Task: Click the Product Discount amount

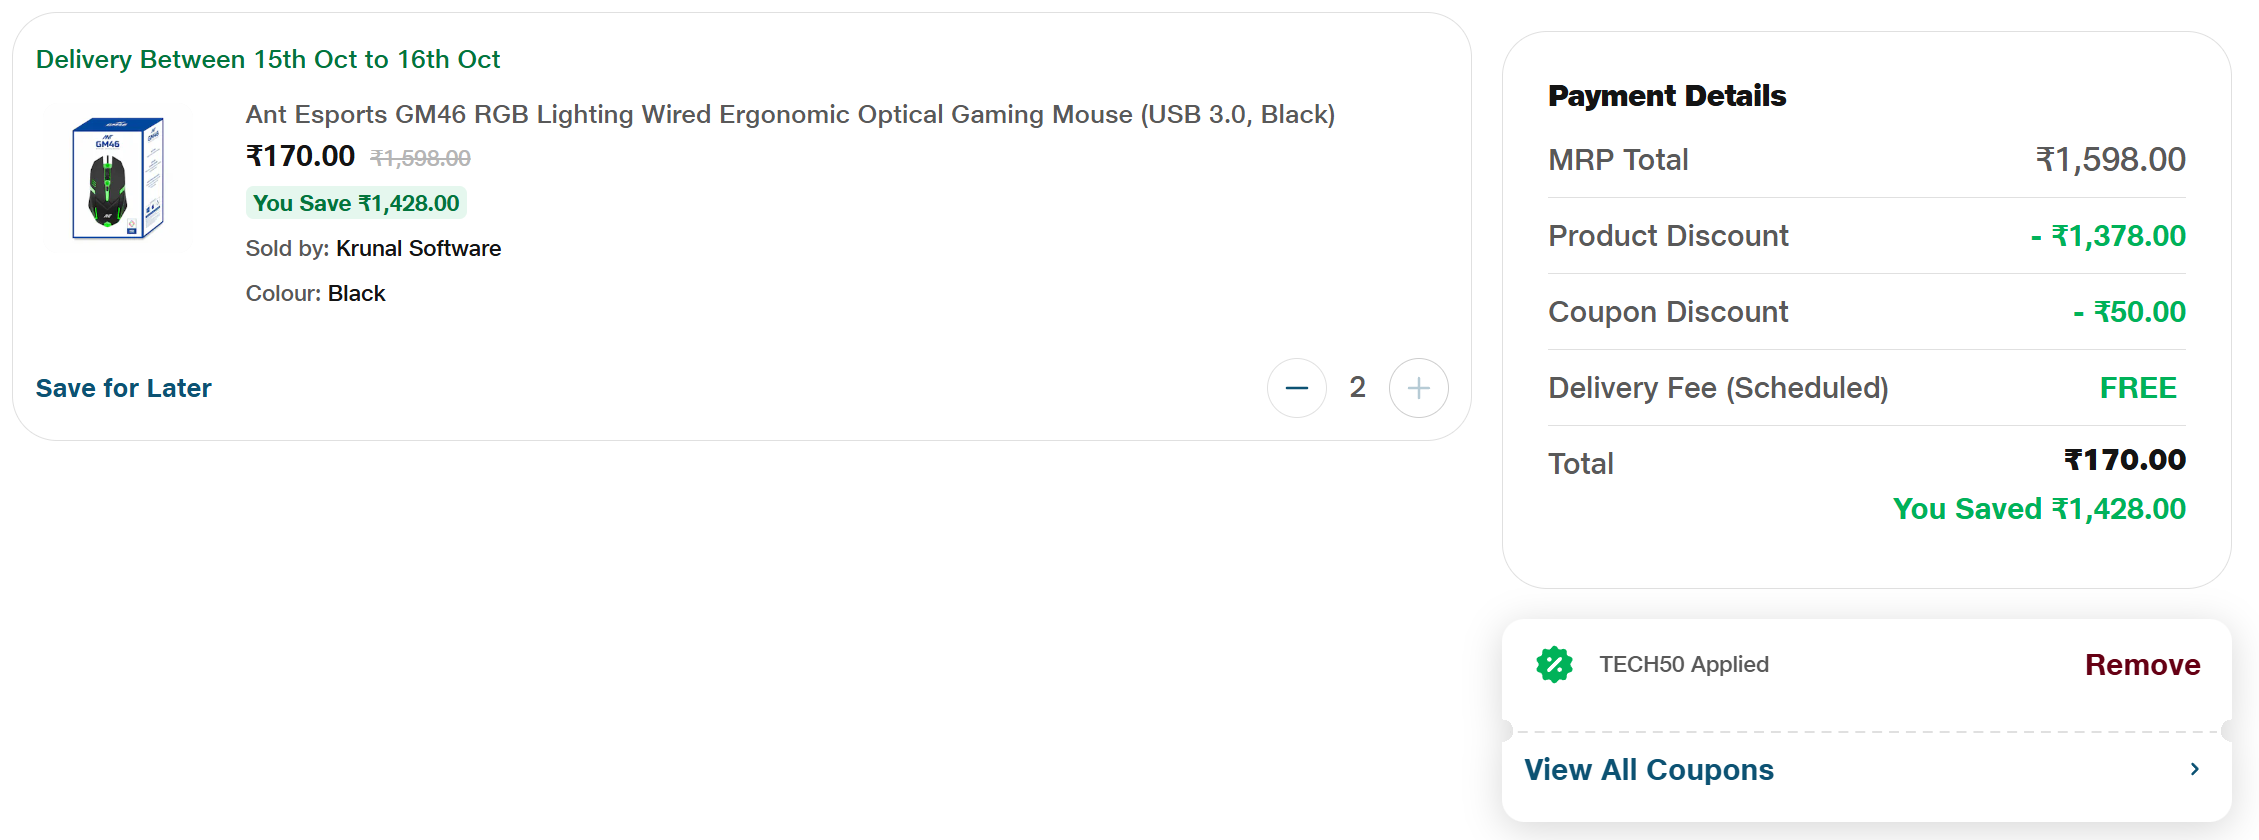Action: 2108,236
